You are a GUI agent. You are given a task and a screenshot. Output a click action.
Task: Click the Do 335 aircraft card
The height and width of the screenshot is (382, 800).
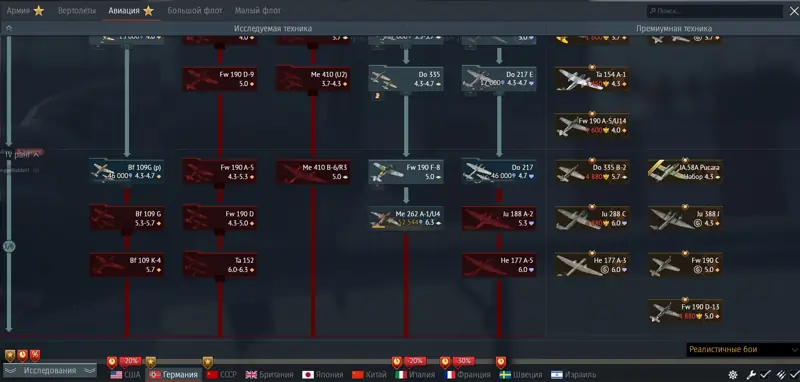click(x=406, y=79)
